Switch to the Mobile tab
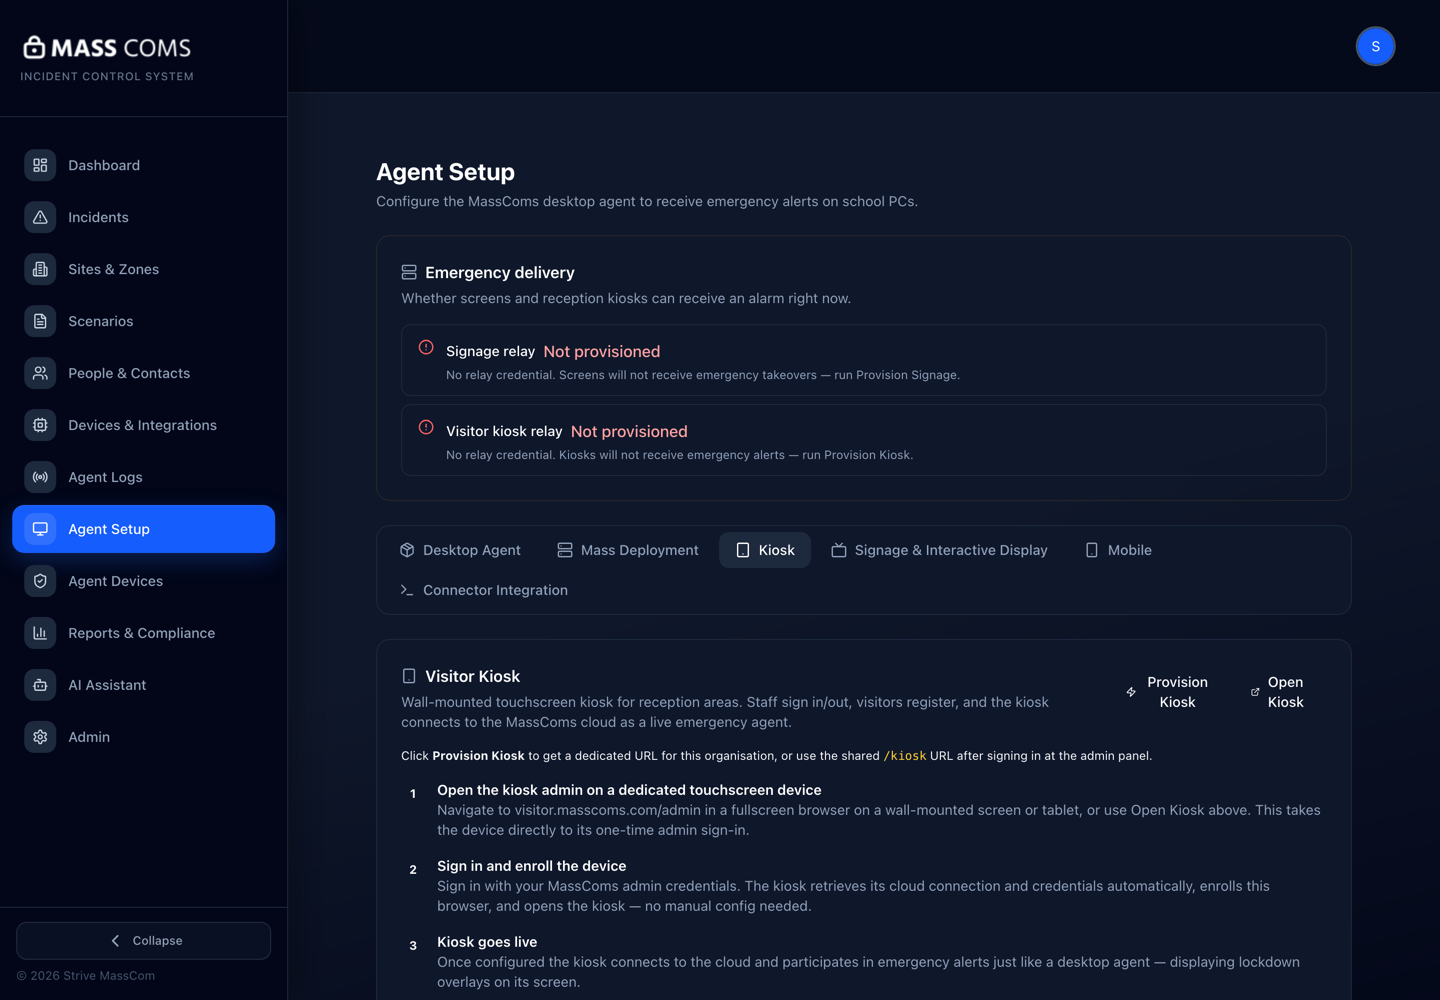 [x=1118, y=550]
